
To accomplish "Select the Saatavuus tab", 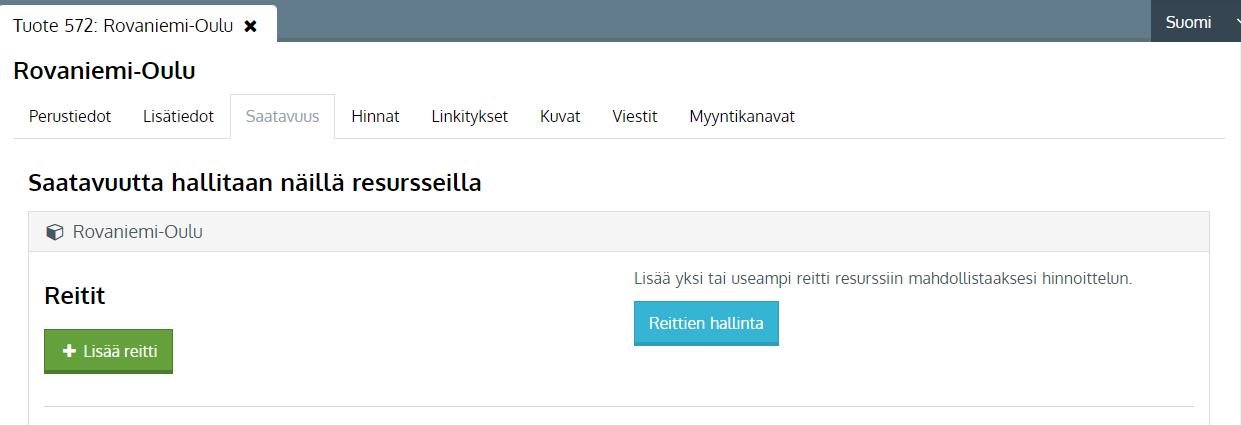I will (282, 116).
